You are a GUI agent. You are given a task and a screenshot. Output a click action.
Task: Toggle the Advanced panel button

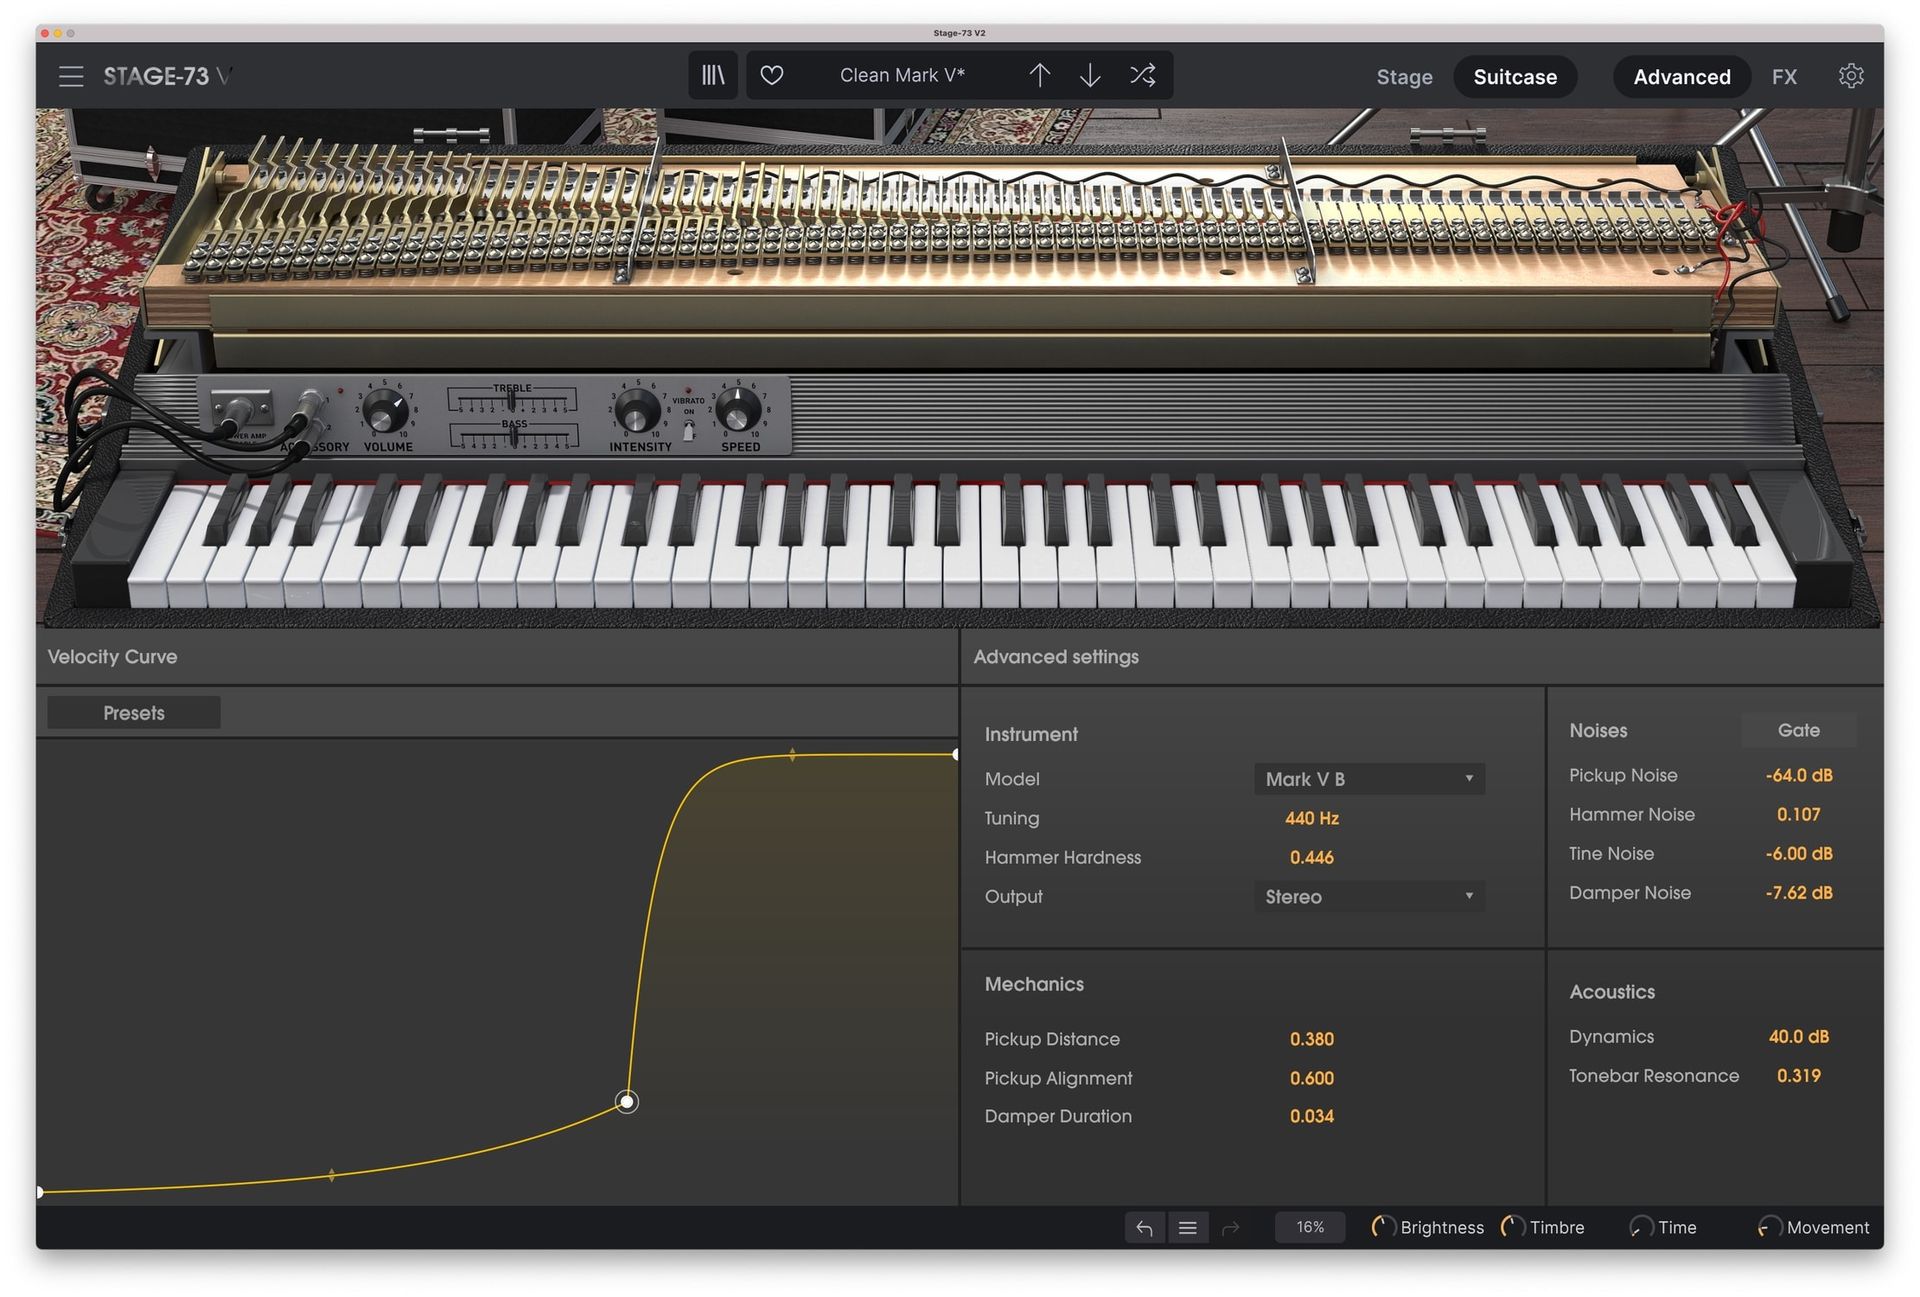(x=1681, y=77)
